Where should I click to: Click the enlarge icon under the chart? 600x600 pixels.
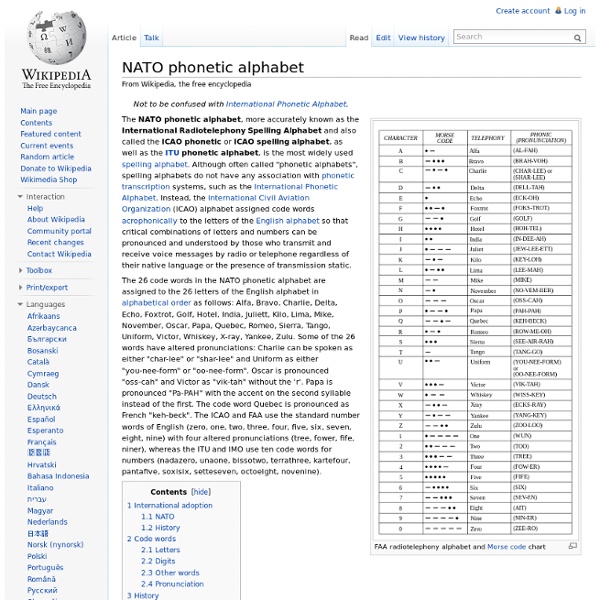(x=572, y=547)
